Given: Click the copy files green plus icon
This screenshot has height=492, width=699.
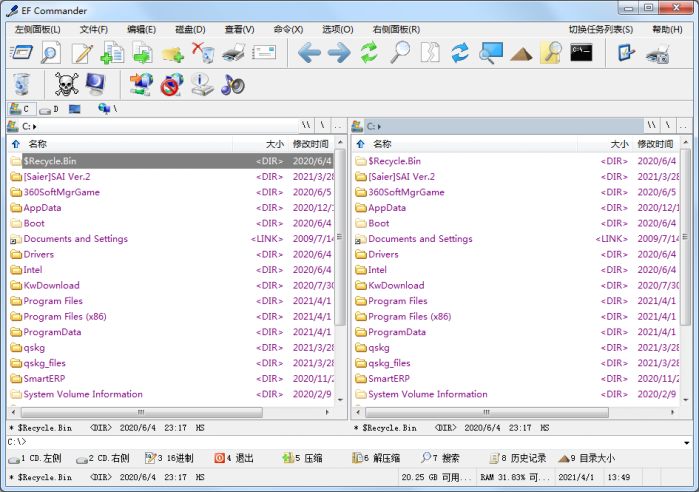Looking at the screenshot, I should [x=112, y=53].
